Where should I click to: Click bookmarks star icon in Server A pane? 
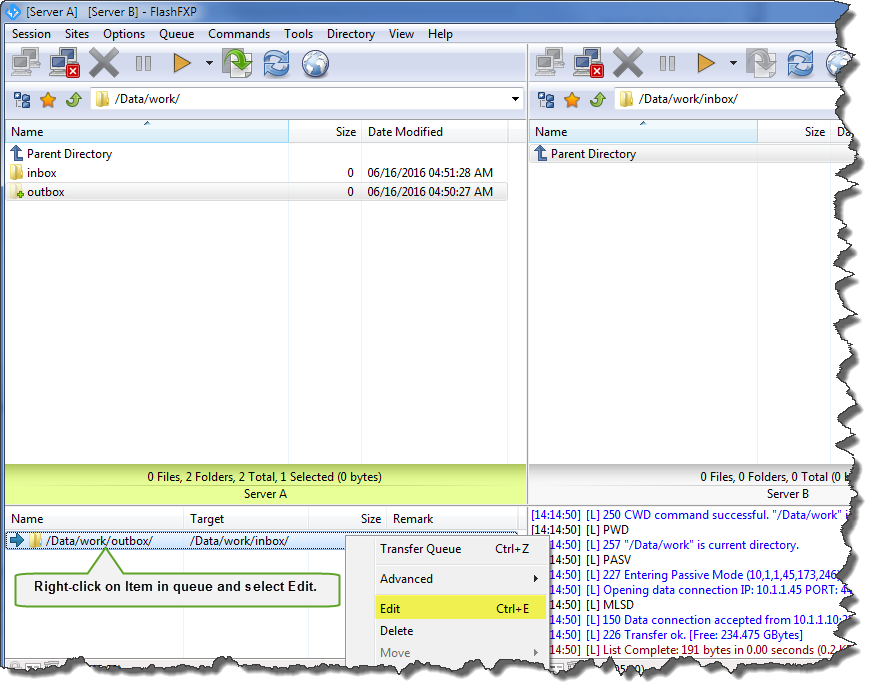point(48,100)
